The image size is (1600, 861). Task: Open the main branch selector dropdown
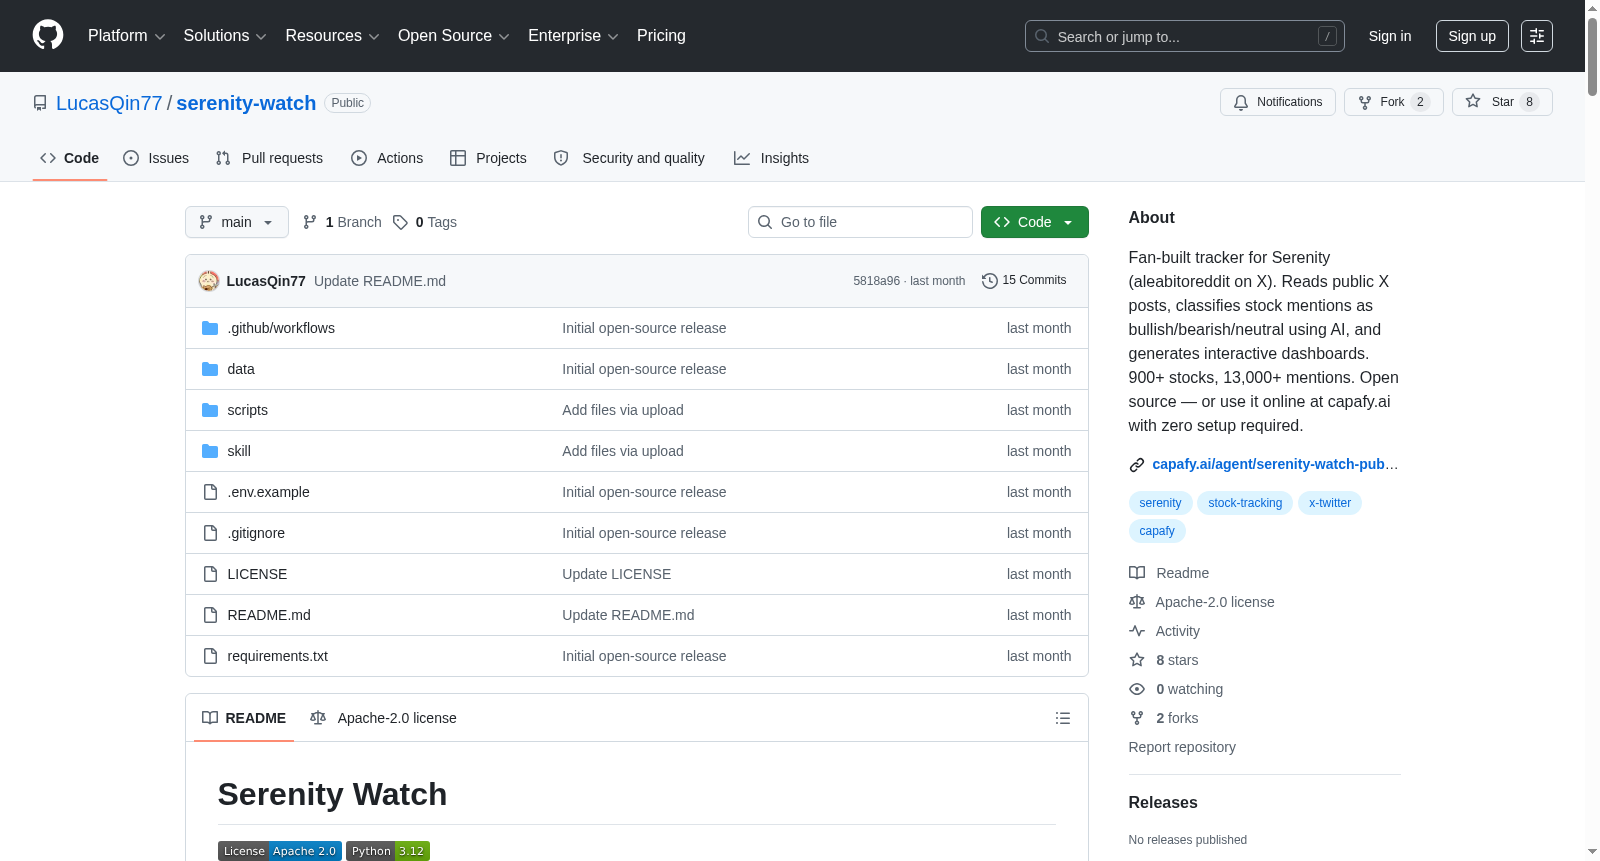pos(237,222)
